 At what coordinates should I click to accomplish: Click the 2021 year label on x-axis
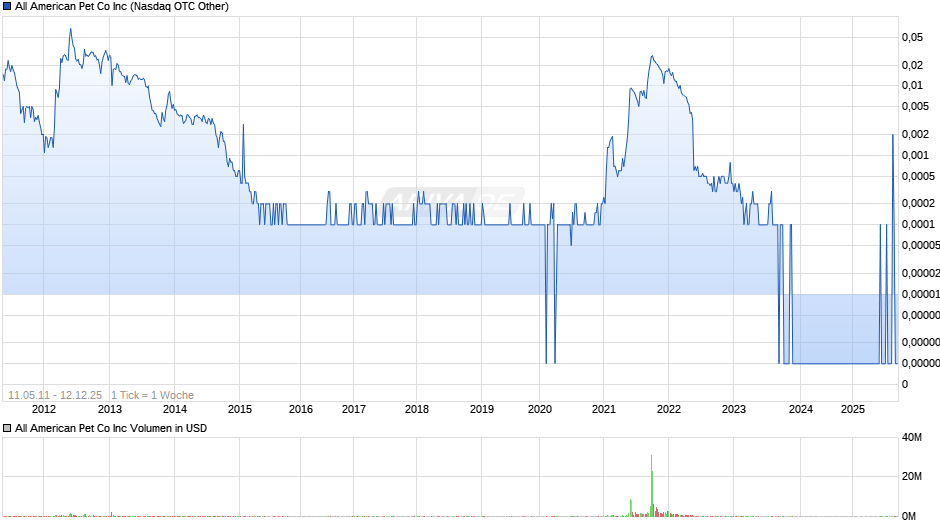click(x=604, y=409)
